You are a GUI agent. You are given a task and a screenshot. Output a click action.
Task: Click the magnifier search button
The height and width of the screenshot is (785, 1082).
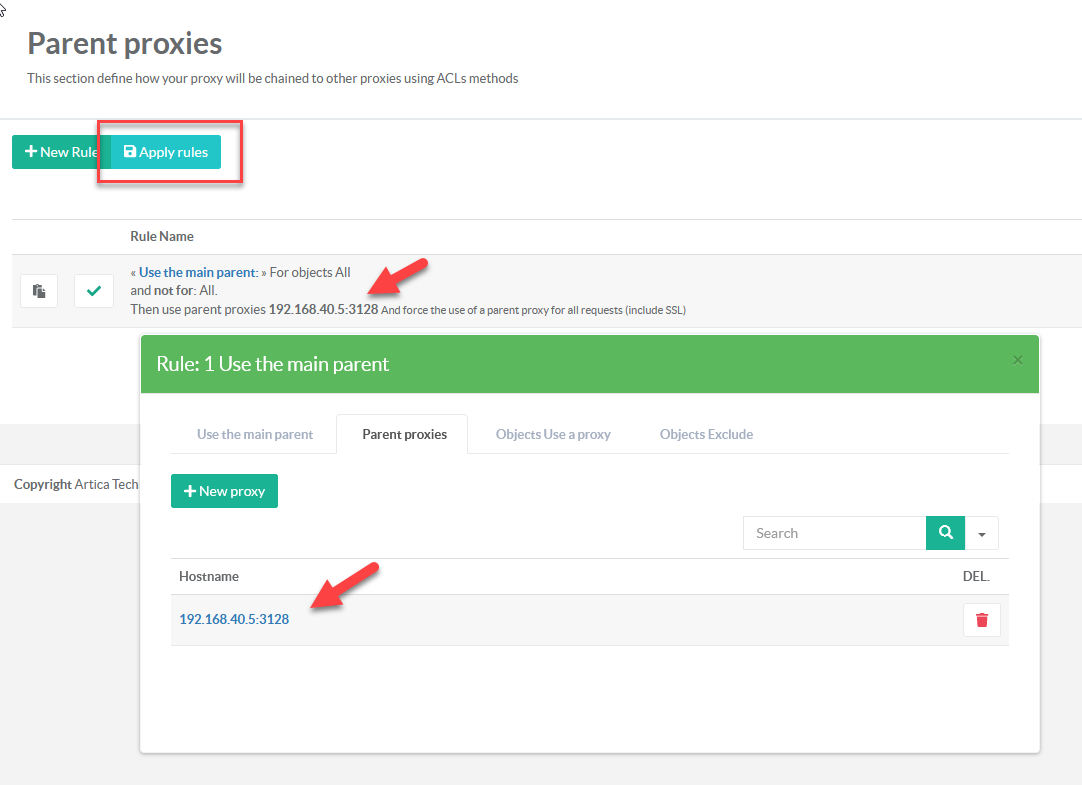(945, 533)
